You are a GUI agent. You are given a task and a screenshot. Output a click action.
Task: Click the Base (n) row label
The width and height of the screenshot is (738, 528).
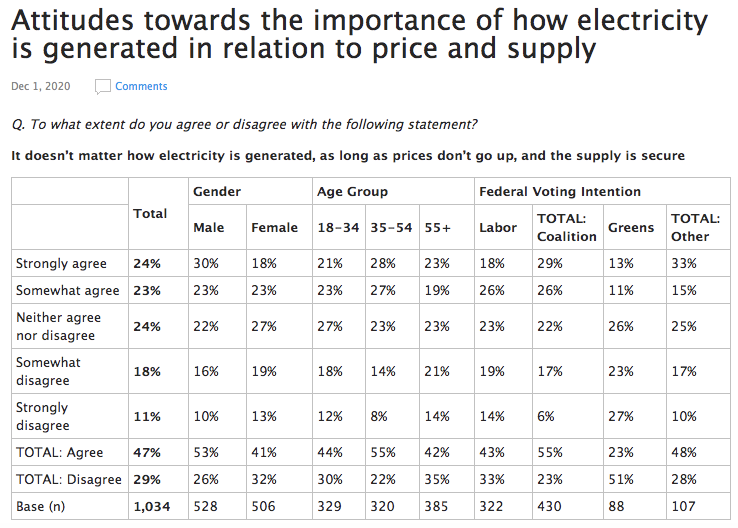(43, 507)
